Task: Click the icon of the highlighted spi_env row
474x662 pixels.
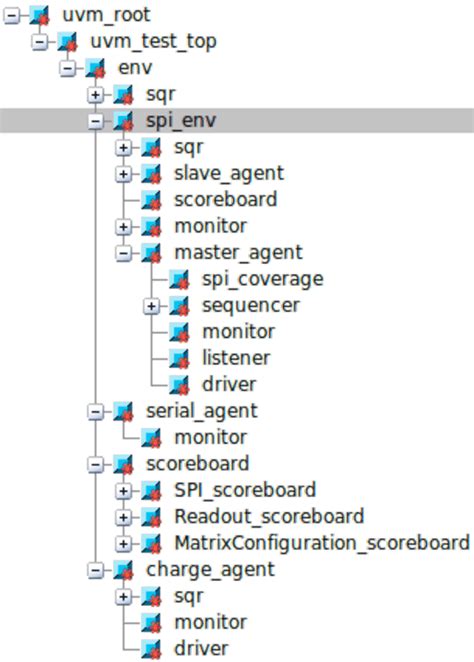Action: pyautogui.click(x=123, y=121)
